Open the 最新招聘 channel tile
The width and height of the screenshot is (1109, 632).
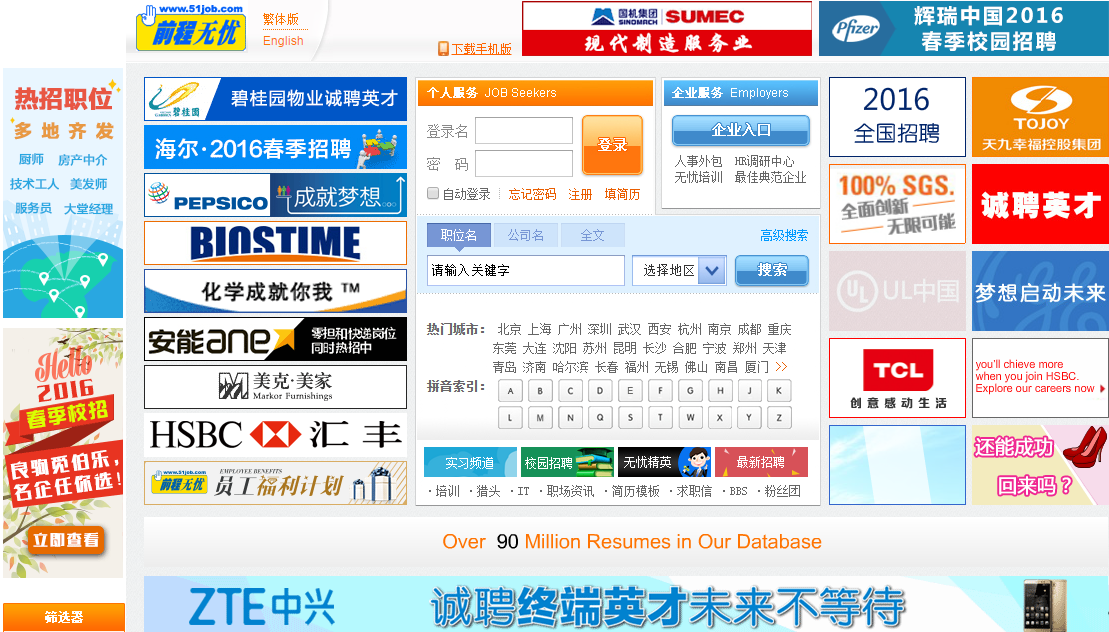[761, 462]
